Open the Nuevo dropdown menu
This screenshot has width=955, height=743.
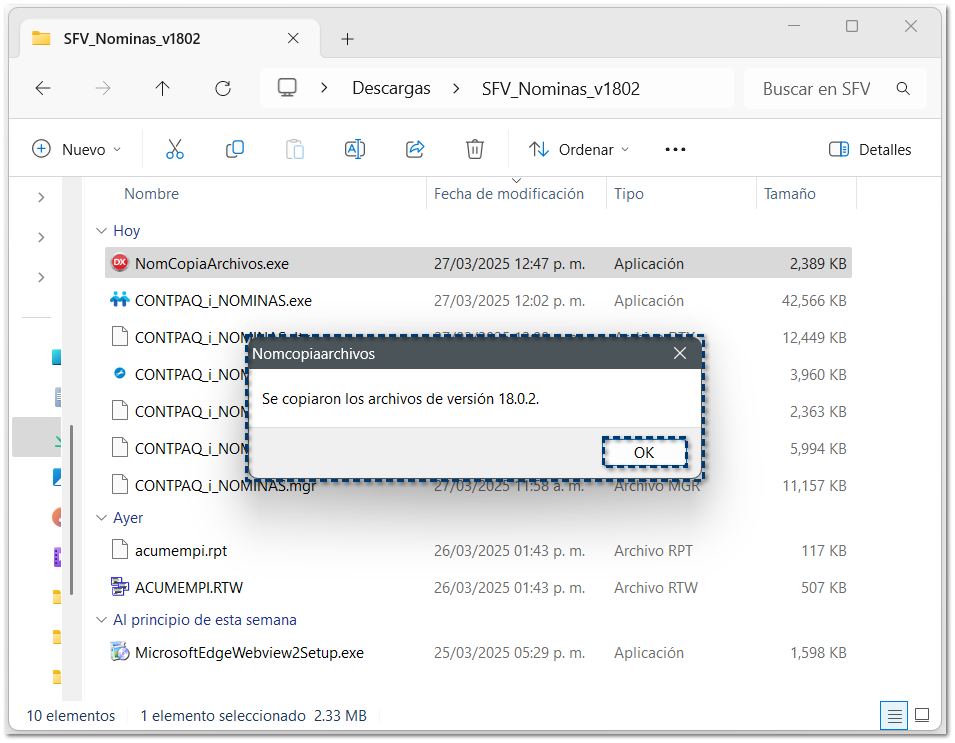[x=77, y=149]
